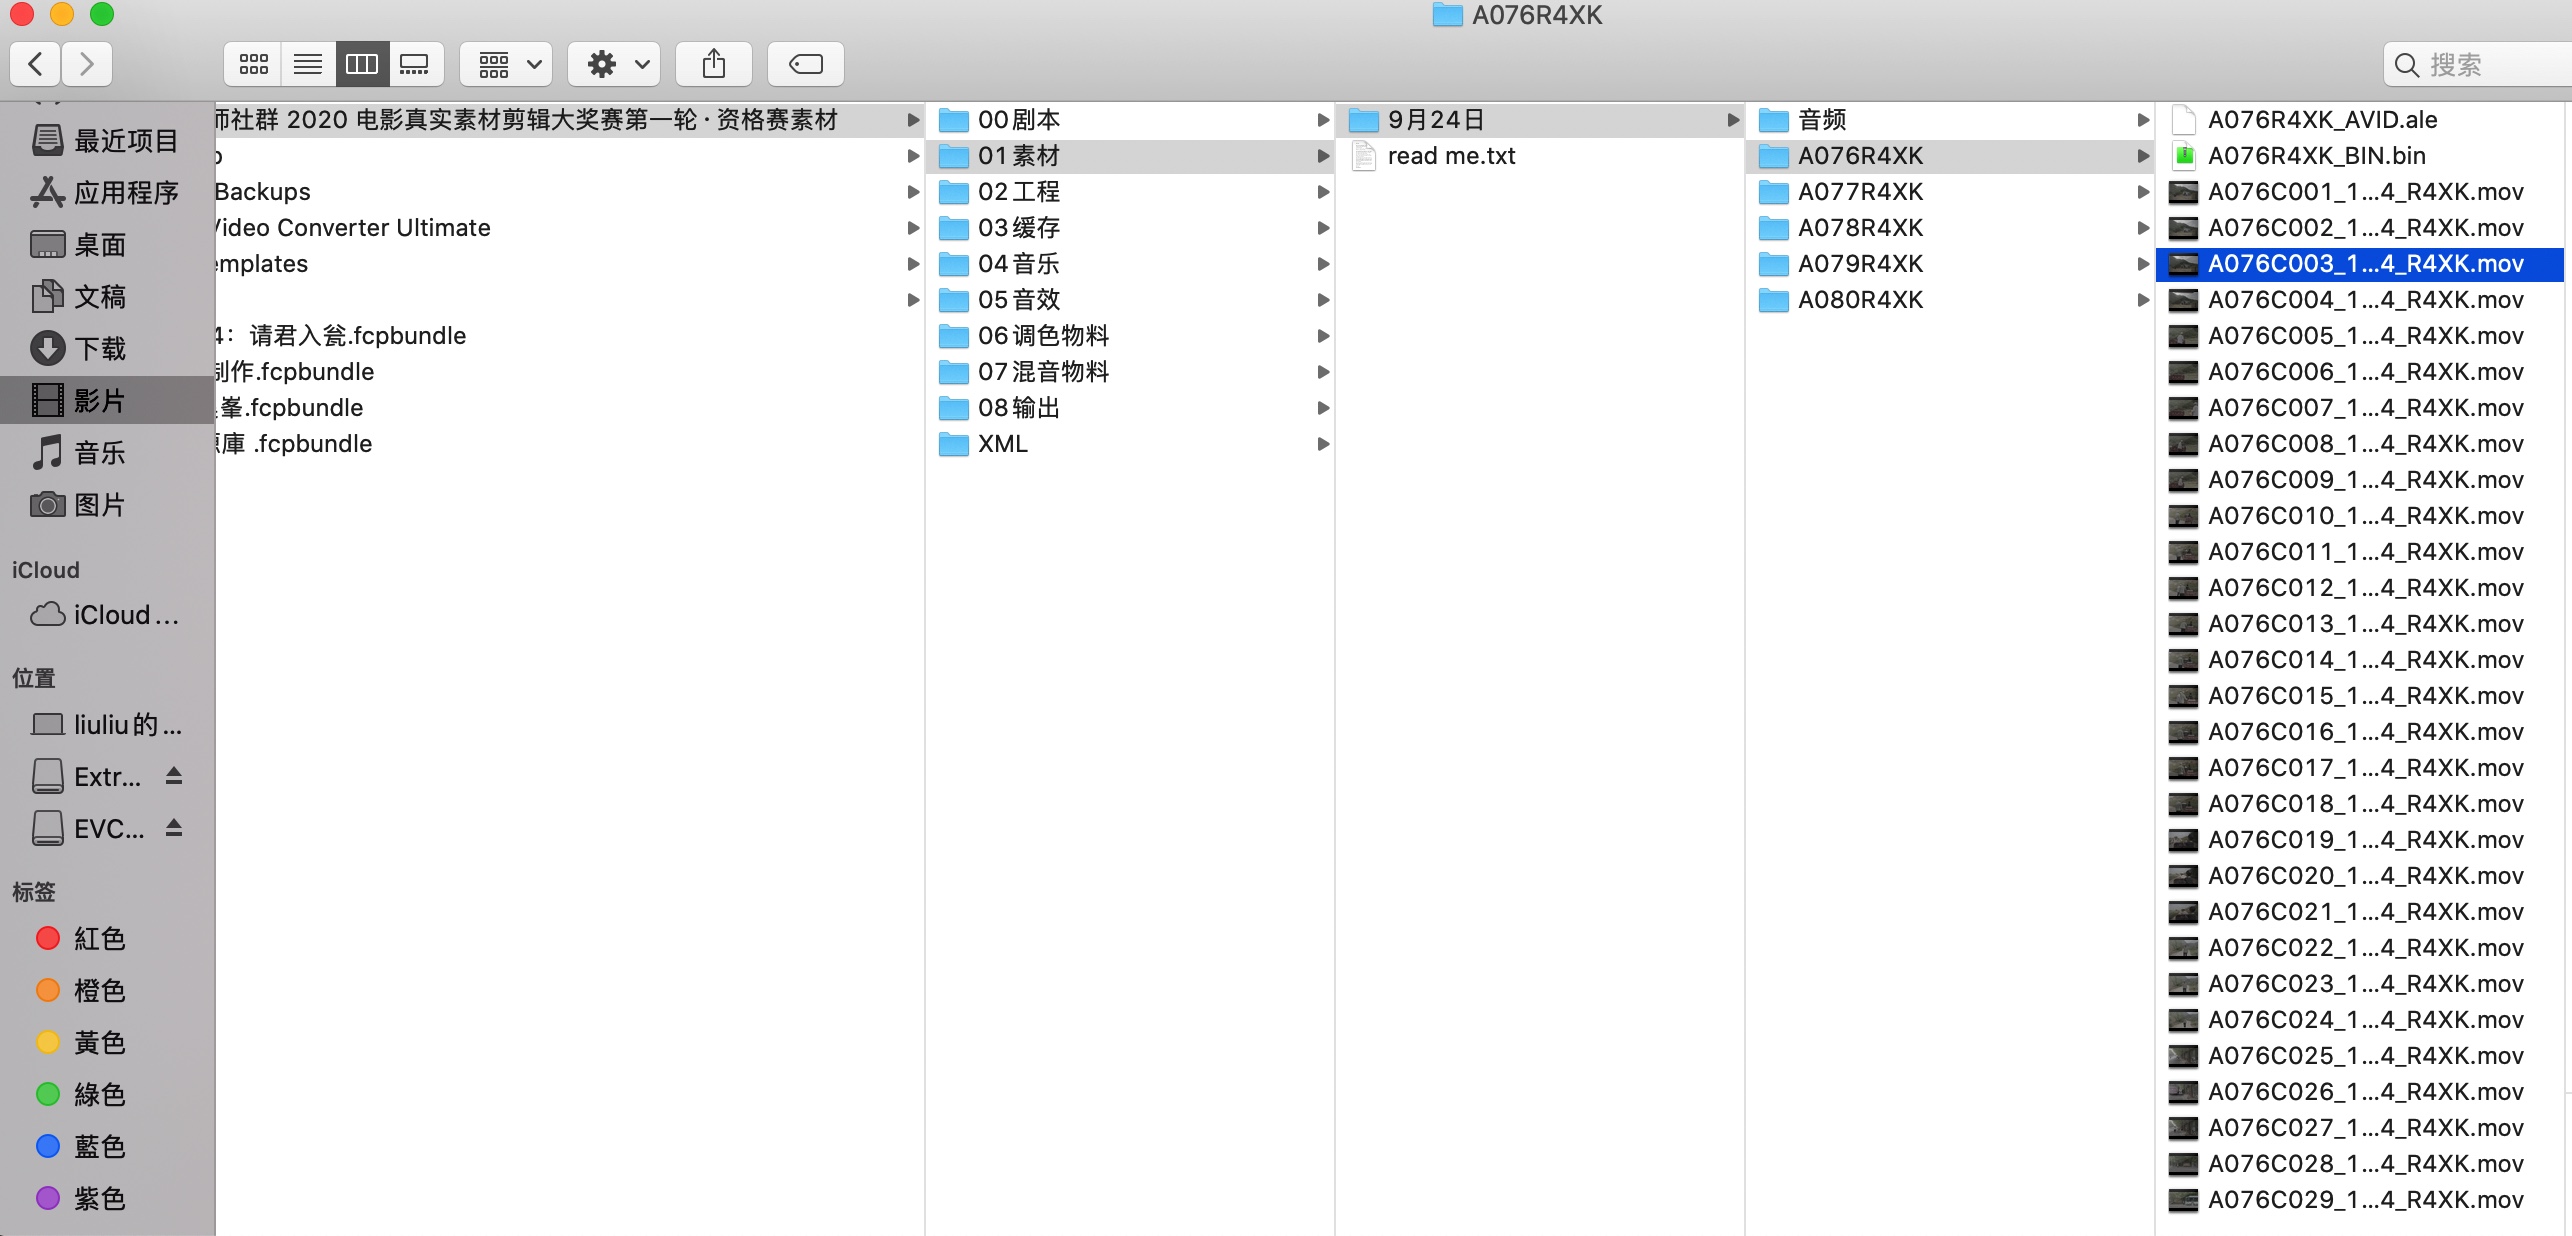Switch to icon view mode
The height and width of the screenshot is (1236, 2572).
[253, 65]
